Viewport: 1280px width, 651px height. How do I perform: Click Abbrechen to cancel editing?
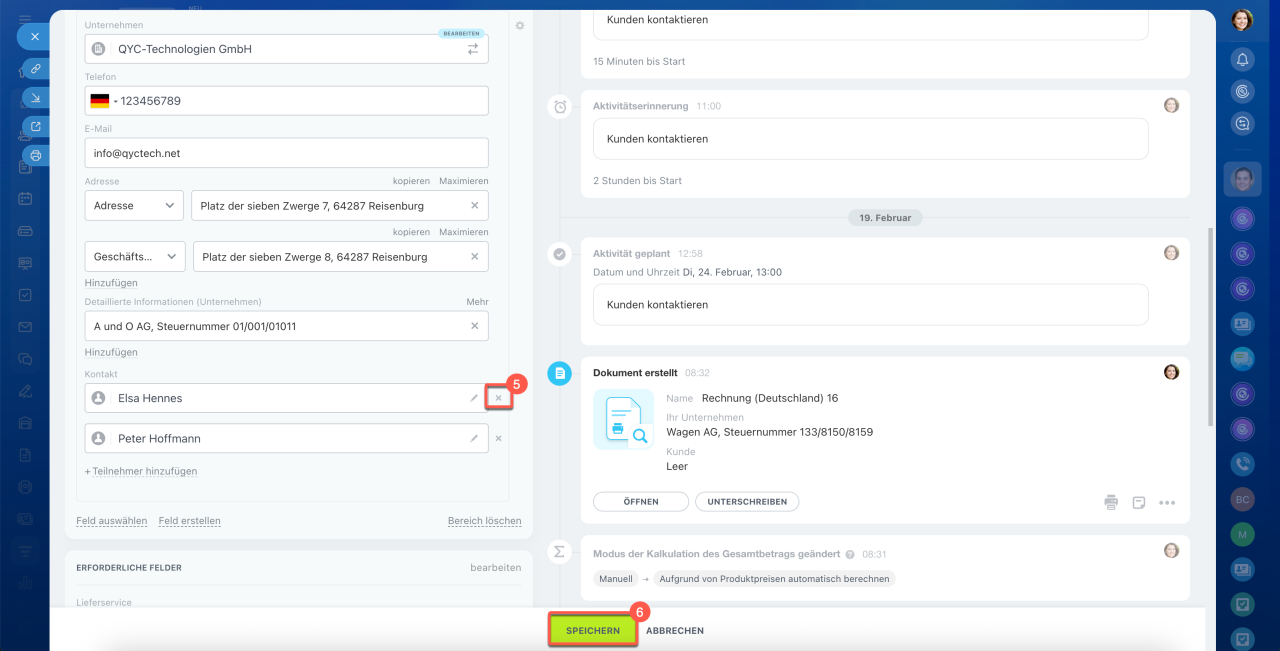pyautogui.click(x=675, y=631)
